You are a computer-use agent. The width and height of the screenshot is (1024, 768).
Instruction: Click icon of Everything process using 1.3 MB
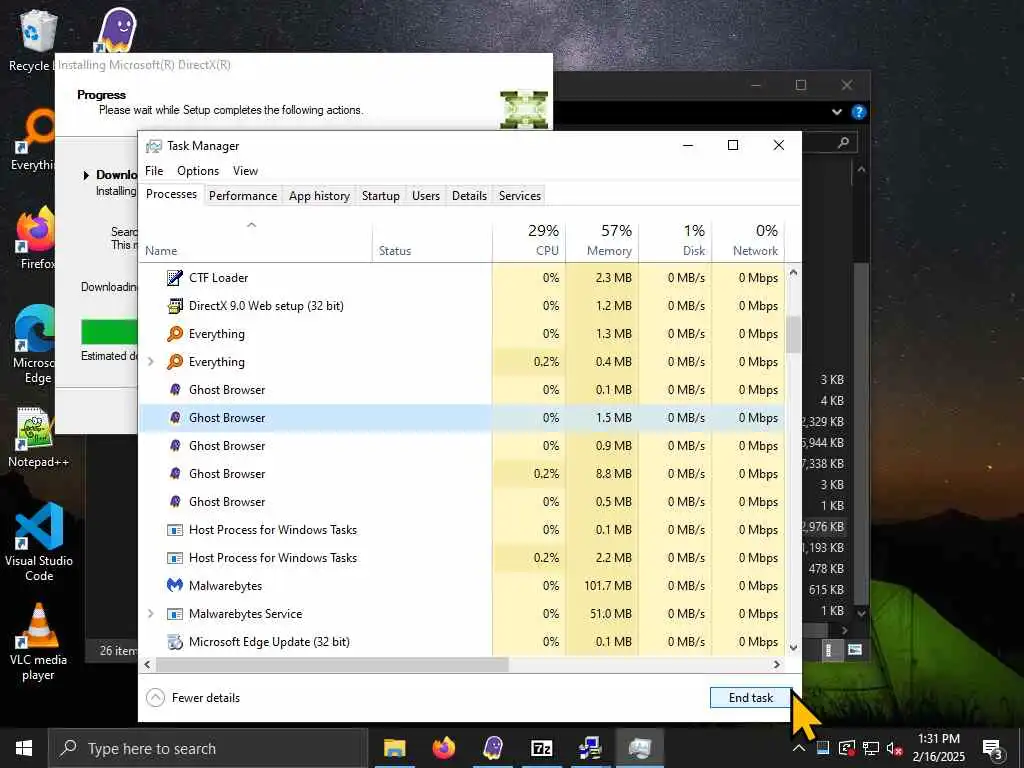(x=174, y=334)
